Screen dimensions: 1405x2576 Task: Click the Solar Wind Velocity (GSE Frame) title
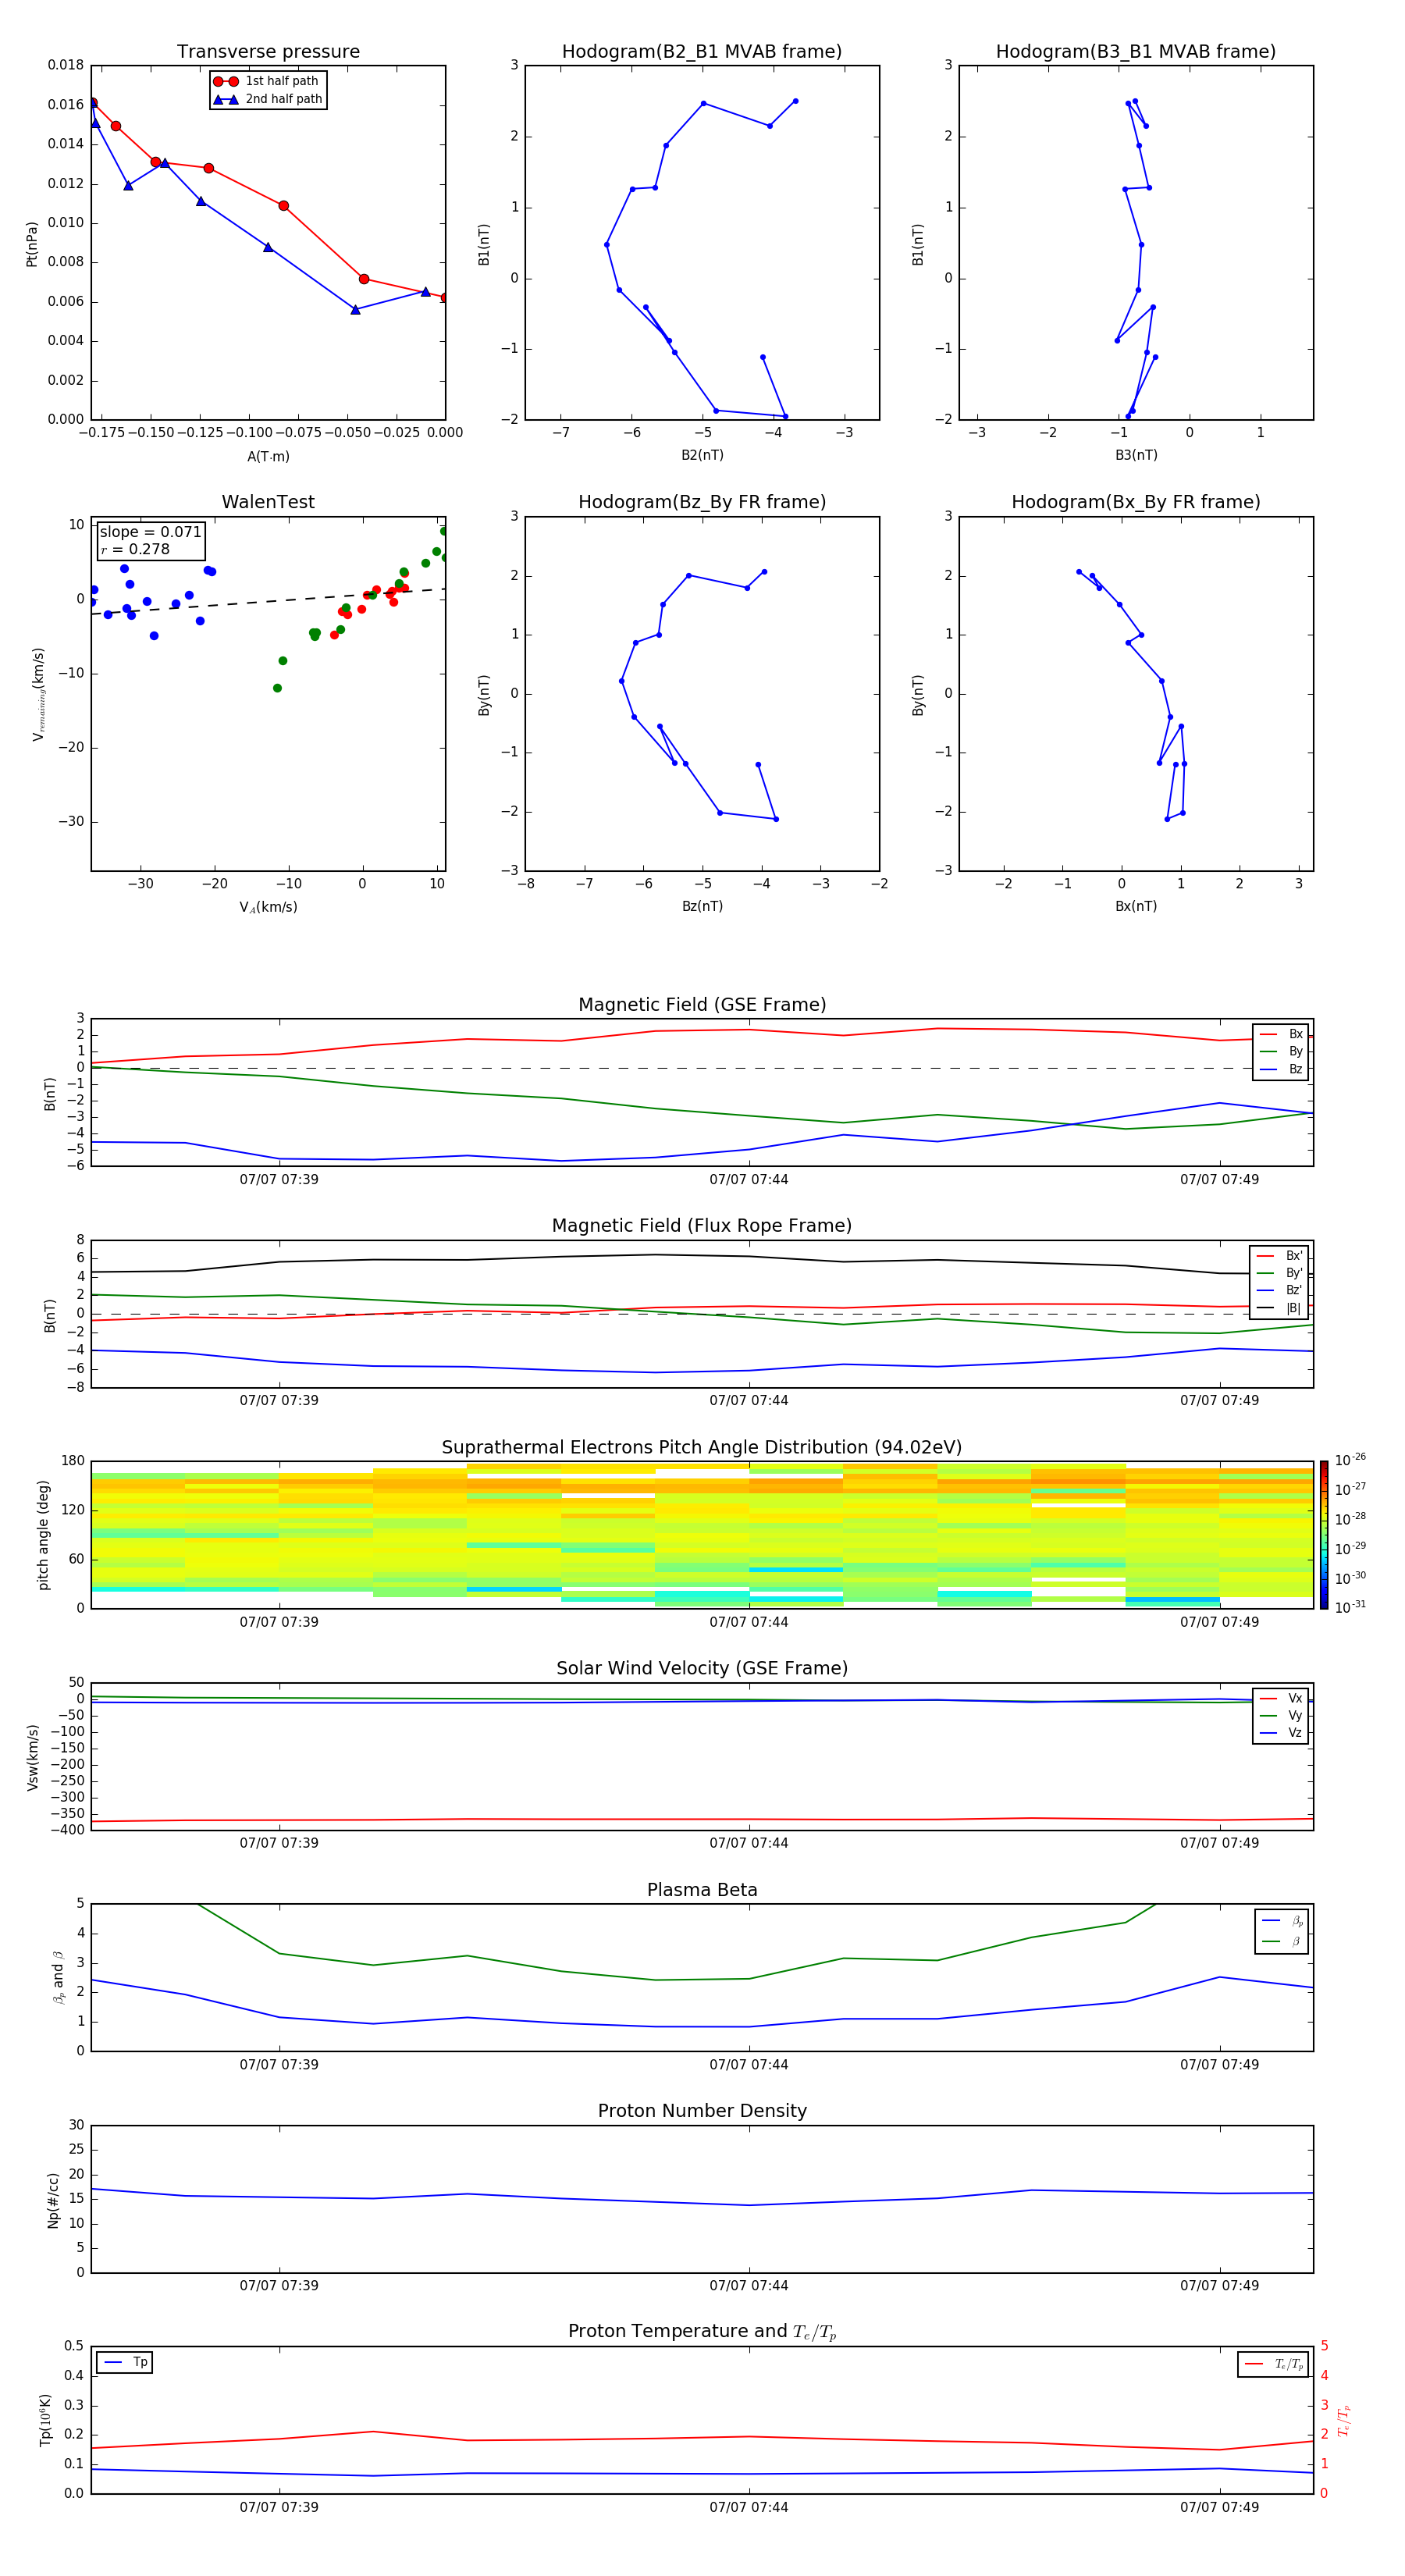click(702, 1668)
